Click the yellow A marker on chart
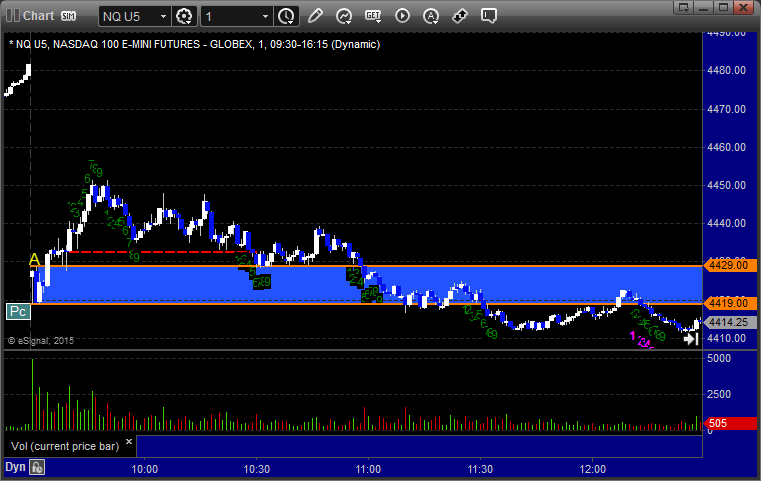The image size is (761, 481). coord(34,260)
